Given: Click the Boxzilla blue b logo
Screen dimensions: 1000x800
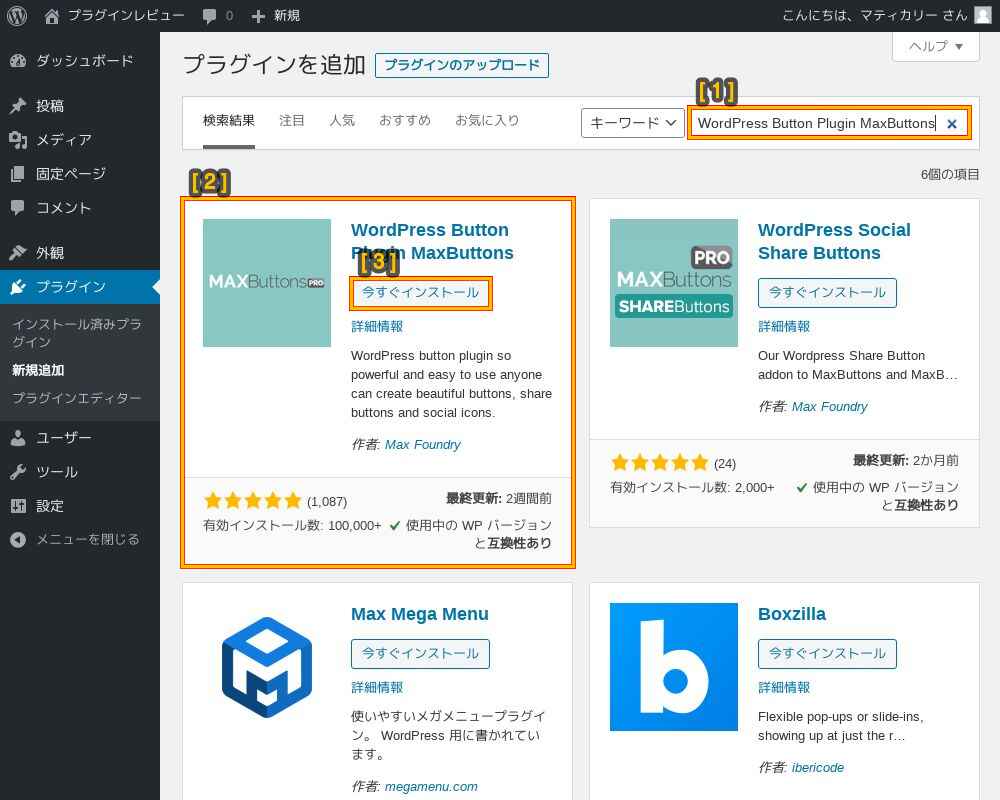Looking at the screenshot, I should click(x=673, y=667).
